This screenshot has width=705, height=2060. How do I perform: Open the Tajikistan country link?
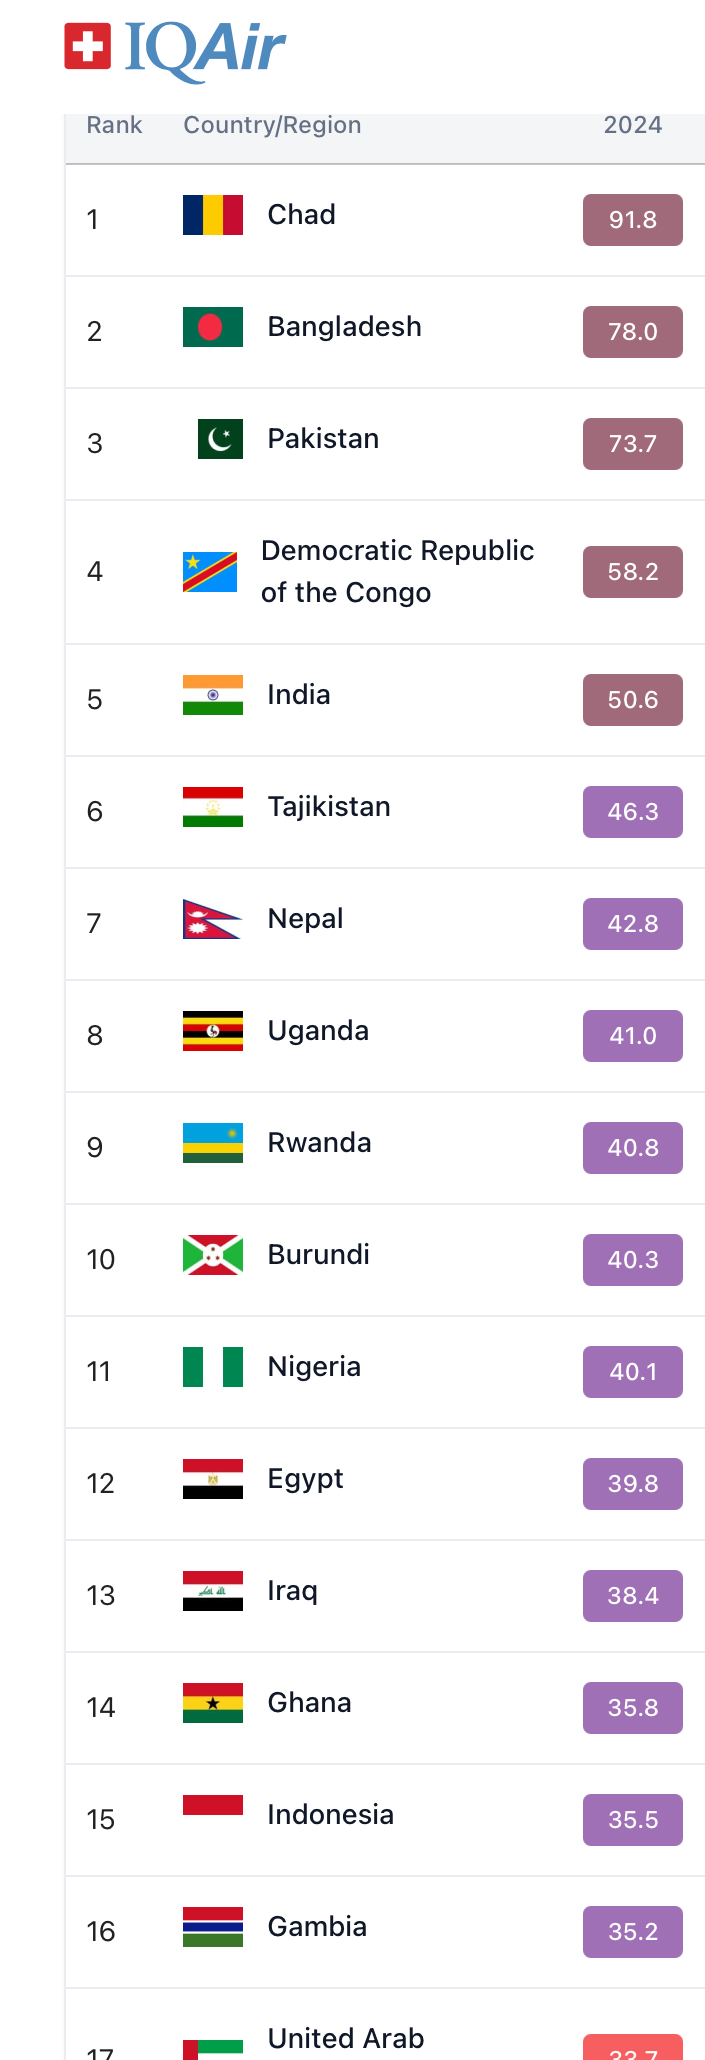329,807
